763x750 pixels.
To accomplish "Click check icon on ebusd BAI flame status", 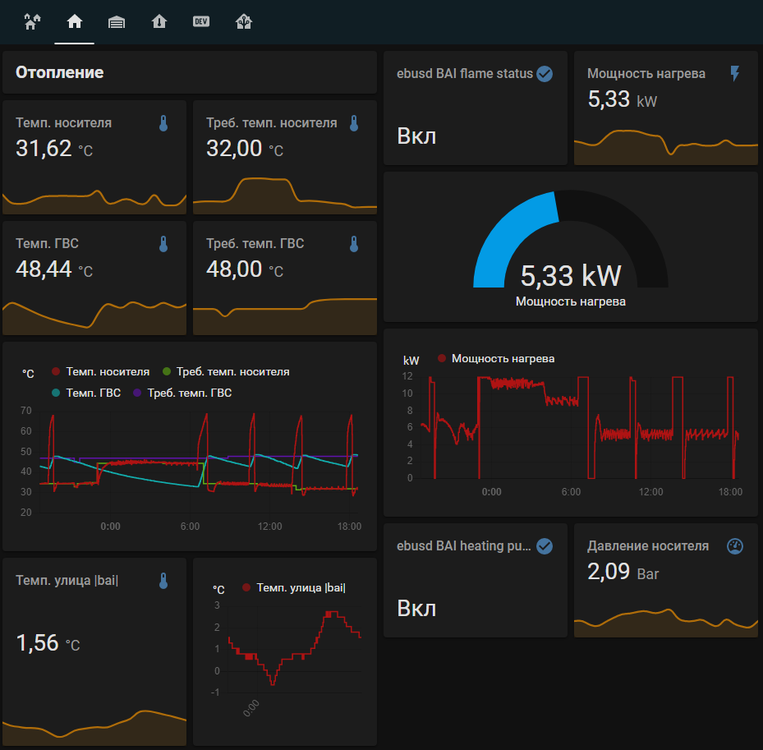I will 545,74.
